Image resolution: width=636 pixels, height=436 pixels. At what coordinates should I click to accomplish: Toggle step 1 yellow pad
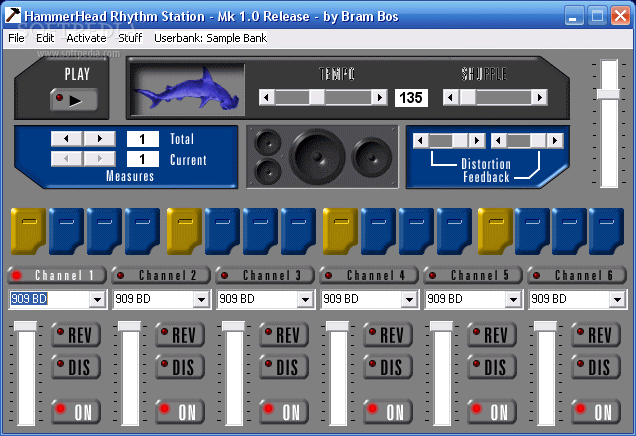click(28, 231)
